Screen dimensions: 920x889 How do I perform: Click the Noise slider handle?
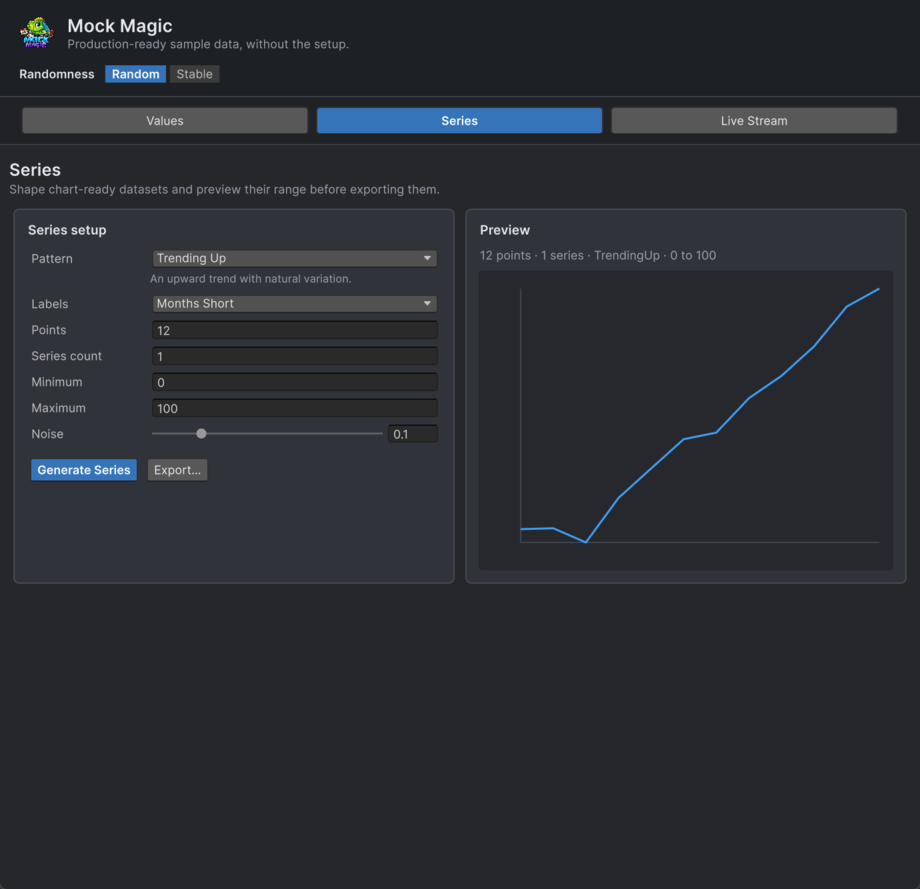coord(201,434)
